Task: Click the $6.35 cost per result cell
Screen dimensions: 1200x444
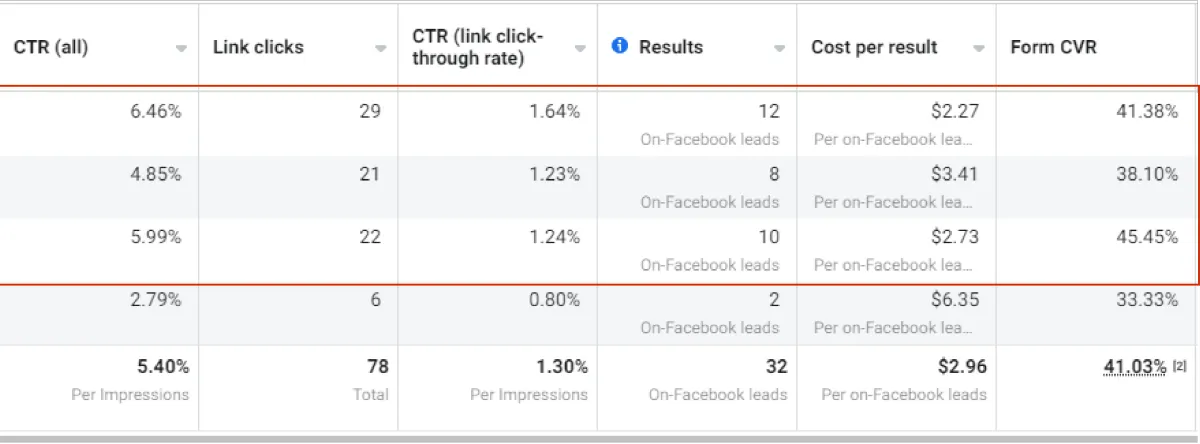Action: tap(897, 312)
